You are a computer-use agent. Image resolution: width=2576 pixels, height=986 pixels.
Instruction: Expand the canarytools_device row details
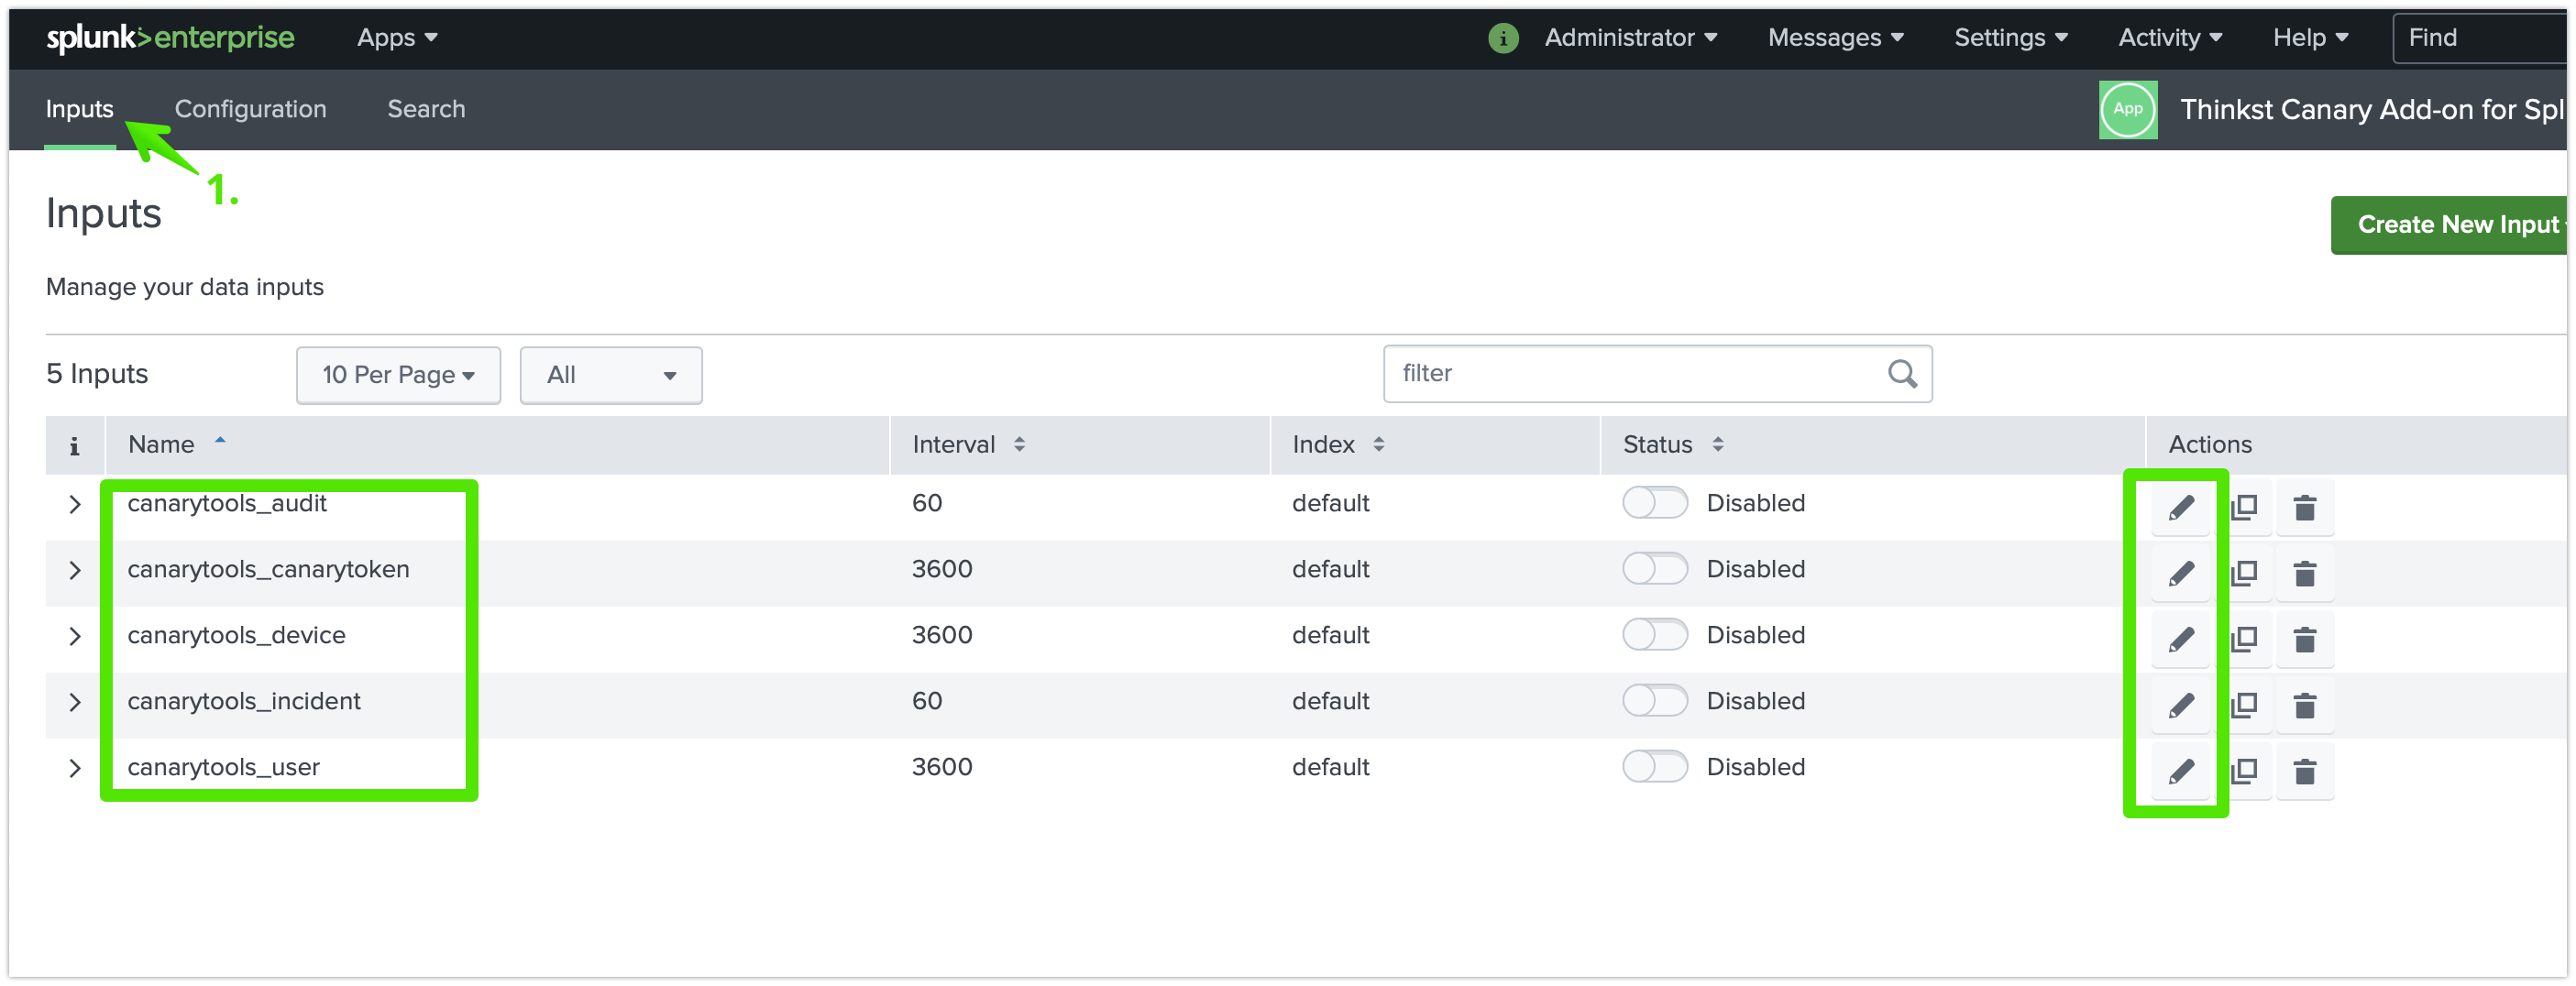[74, 636]
